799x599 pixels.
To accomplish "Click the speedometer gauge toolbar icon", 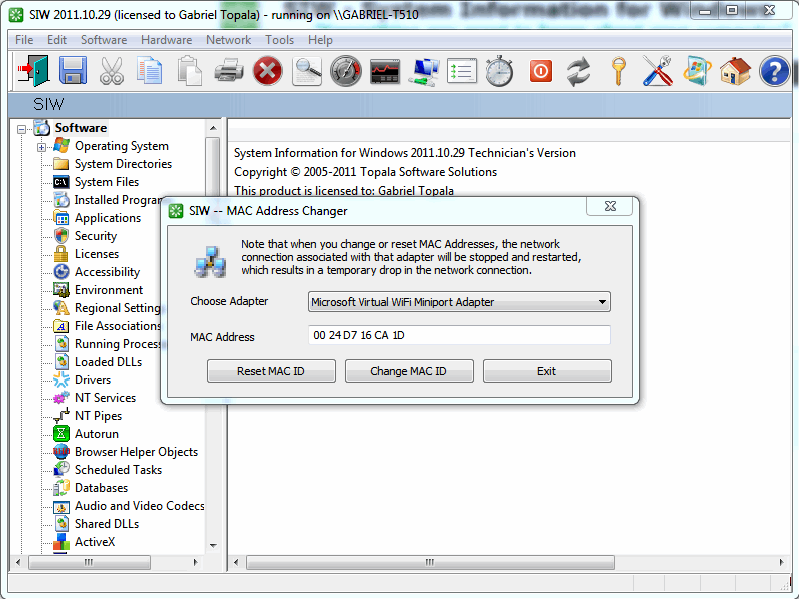I will (x=346, y=71).
